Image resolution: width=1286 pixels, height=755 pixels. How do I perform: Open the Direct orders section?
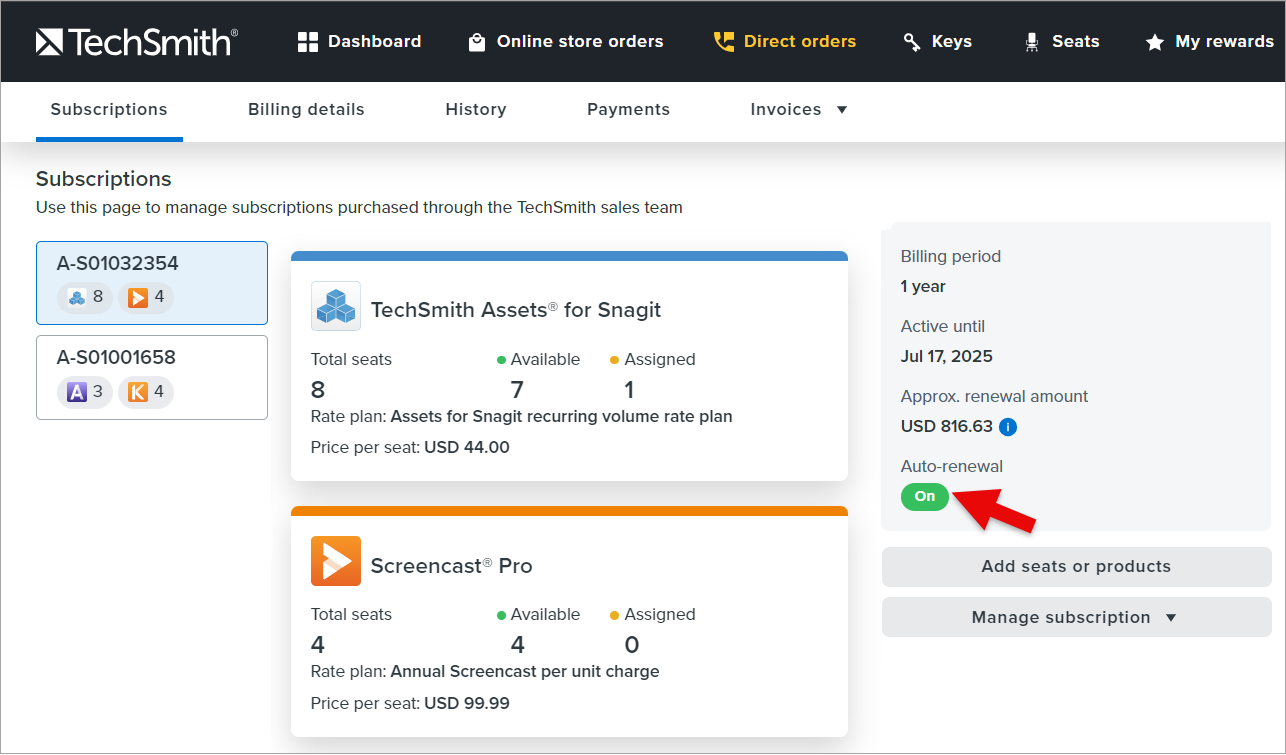[785, 42]
